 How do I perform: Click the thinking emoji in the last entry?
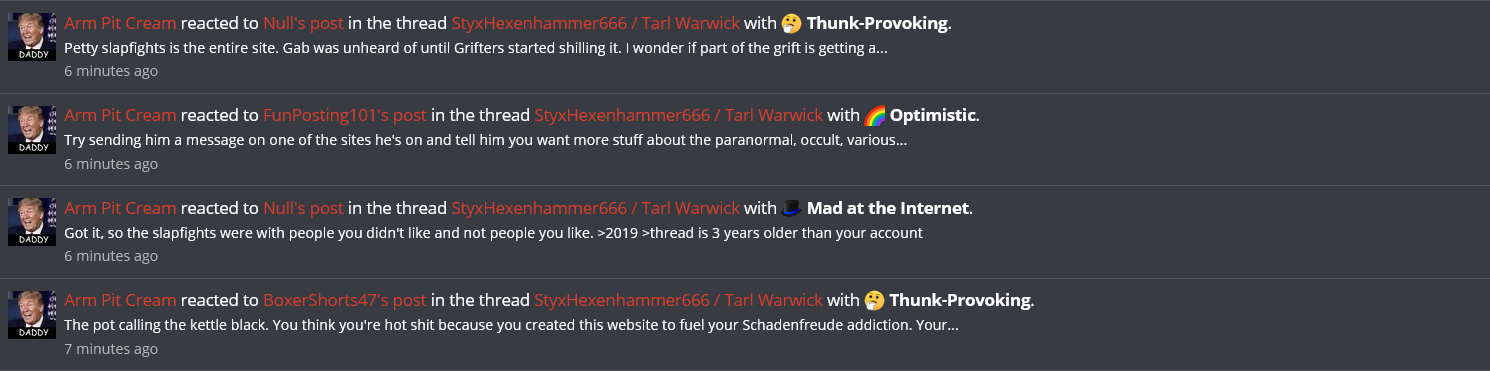pos(874,300)
